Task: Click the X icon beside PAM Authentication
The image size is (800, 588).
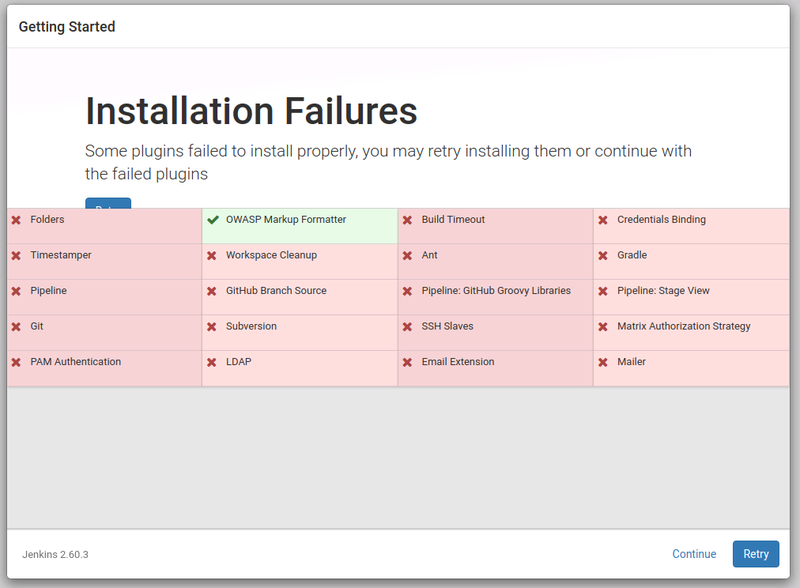Action: coord(16,362)
